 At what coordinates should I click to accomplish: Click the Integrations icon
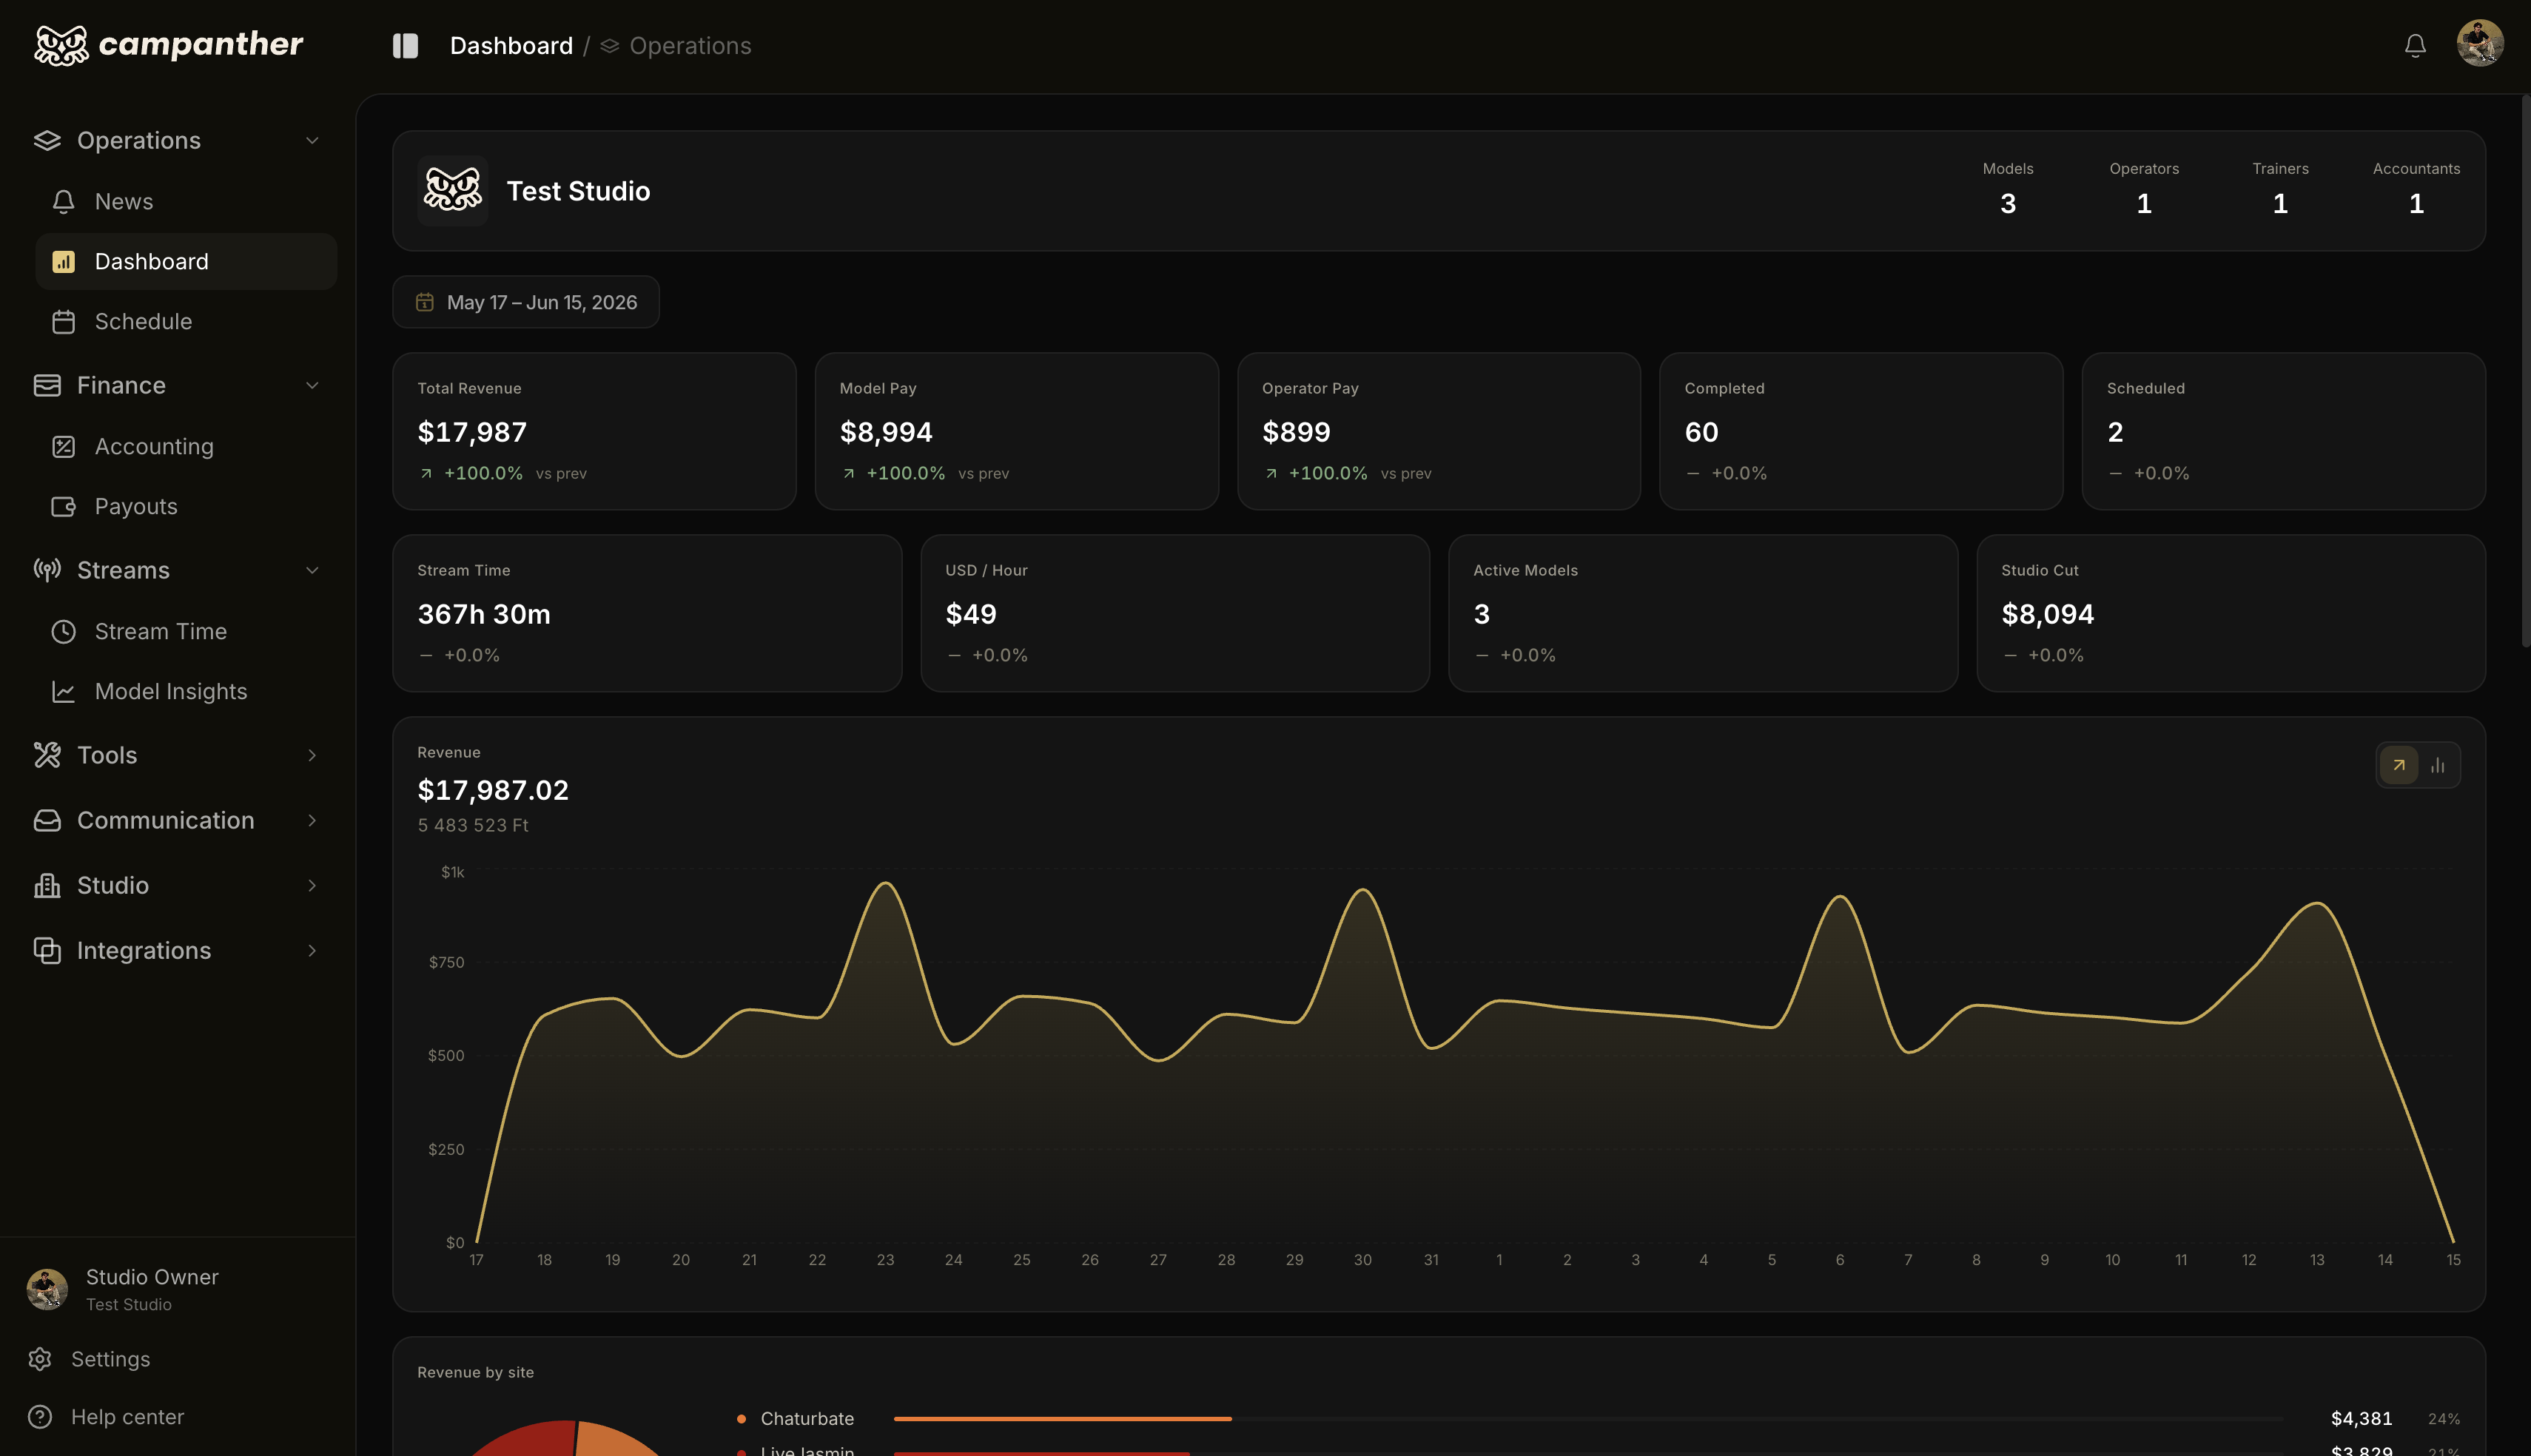(x=47, y=951)
